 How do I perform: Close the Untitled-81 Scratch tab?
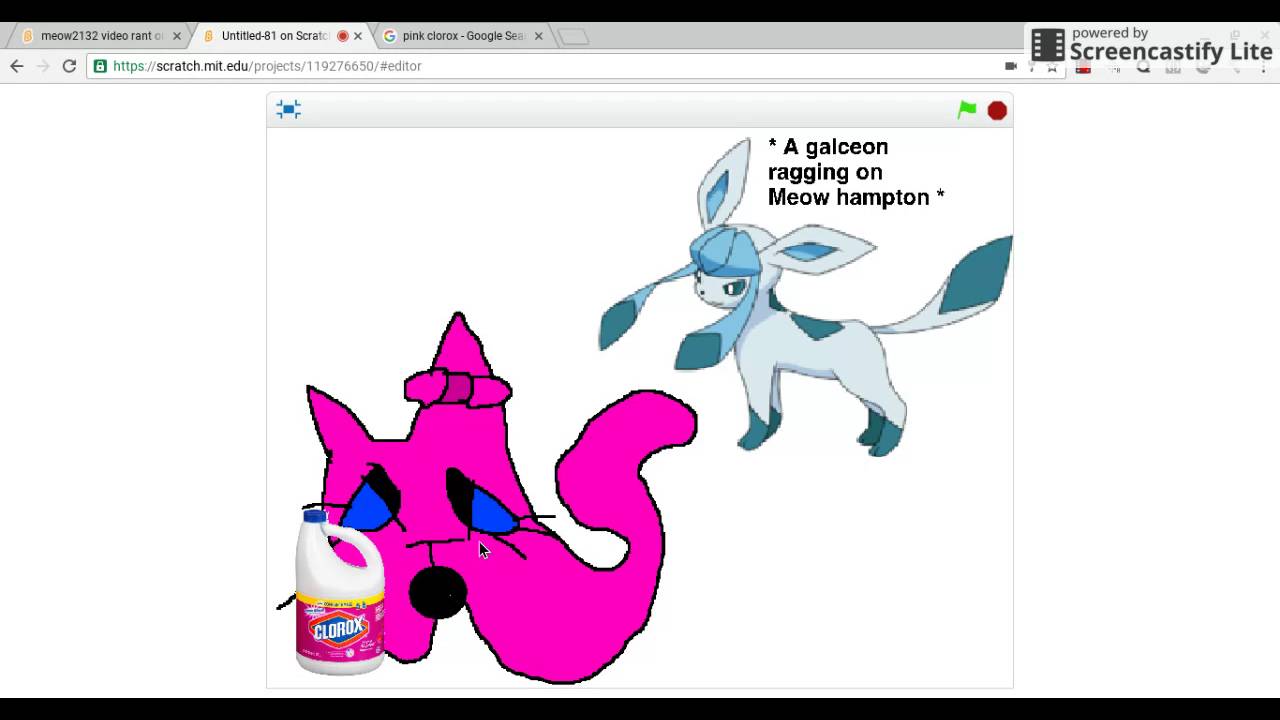point(358,36)
